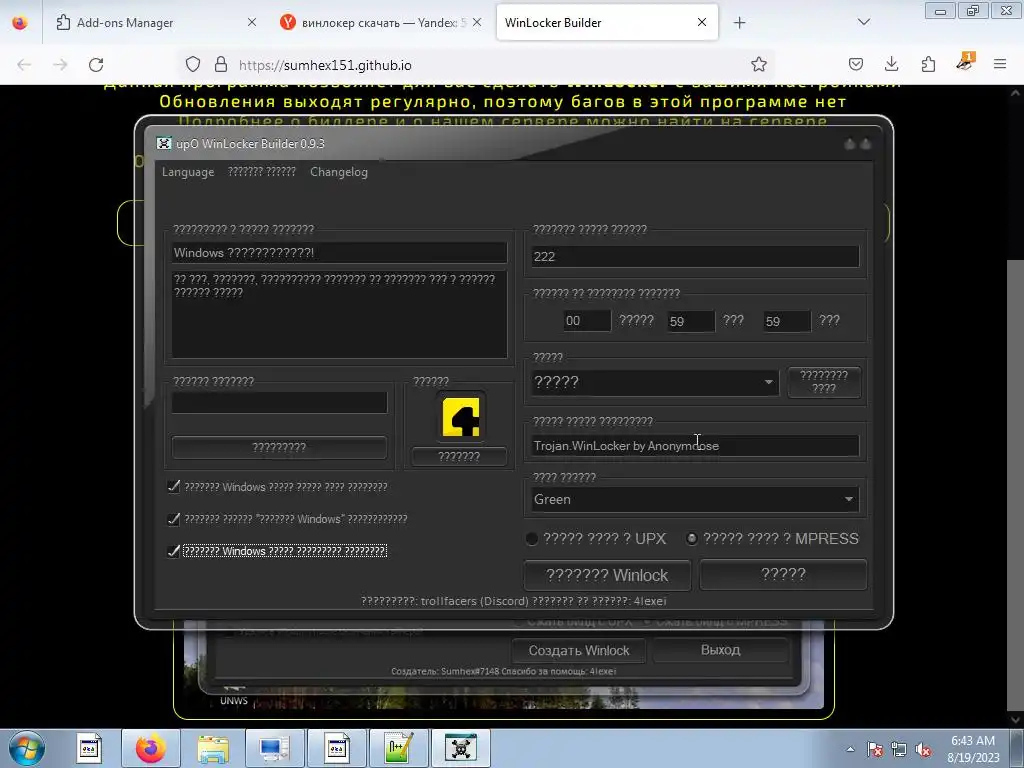
Task: Click Создать Winlock in the page preview image
Action: (x=579, y=650)
